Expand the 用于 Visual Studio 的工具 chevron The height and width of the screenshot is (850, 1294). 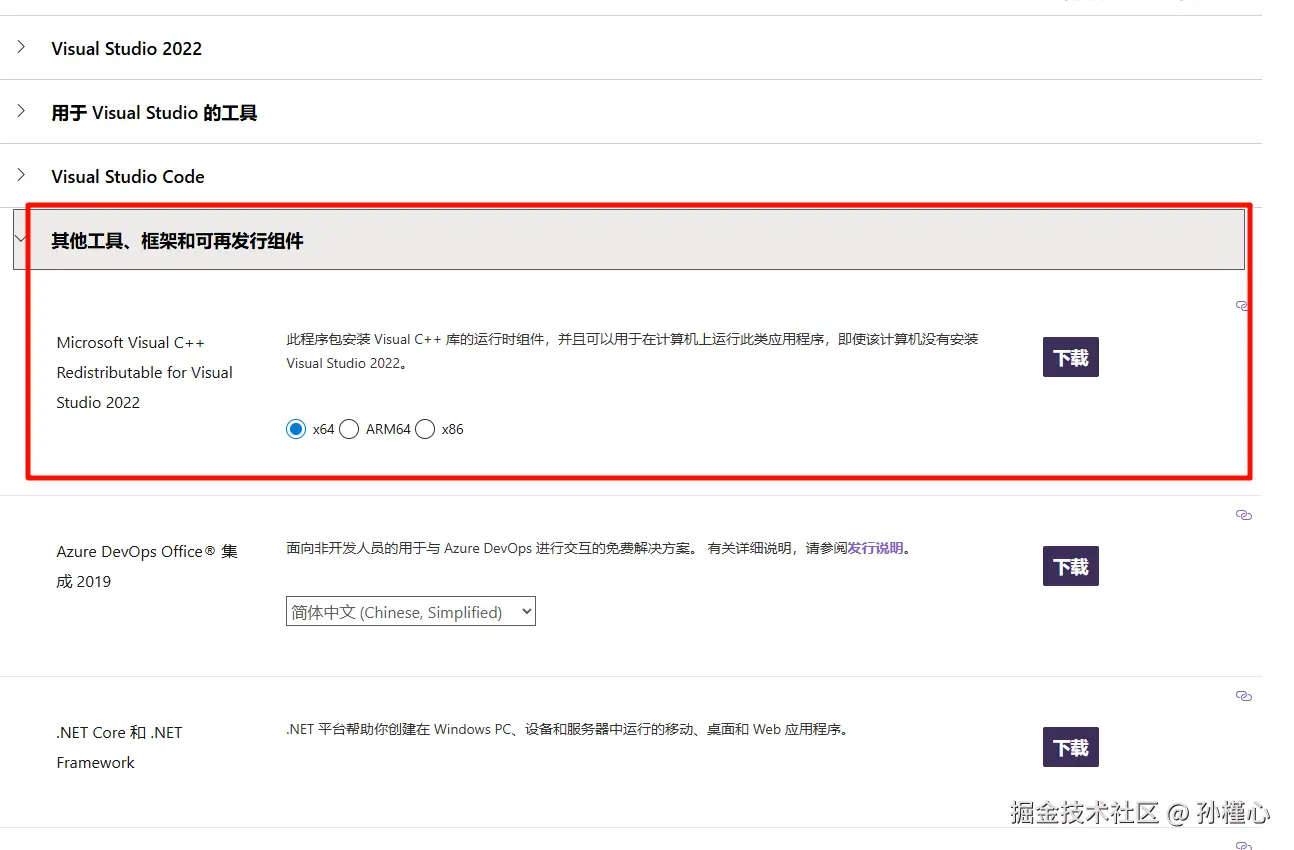click(x=21, y=111)
